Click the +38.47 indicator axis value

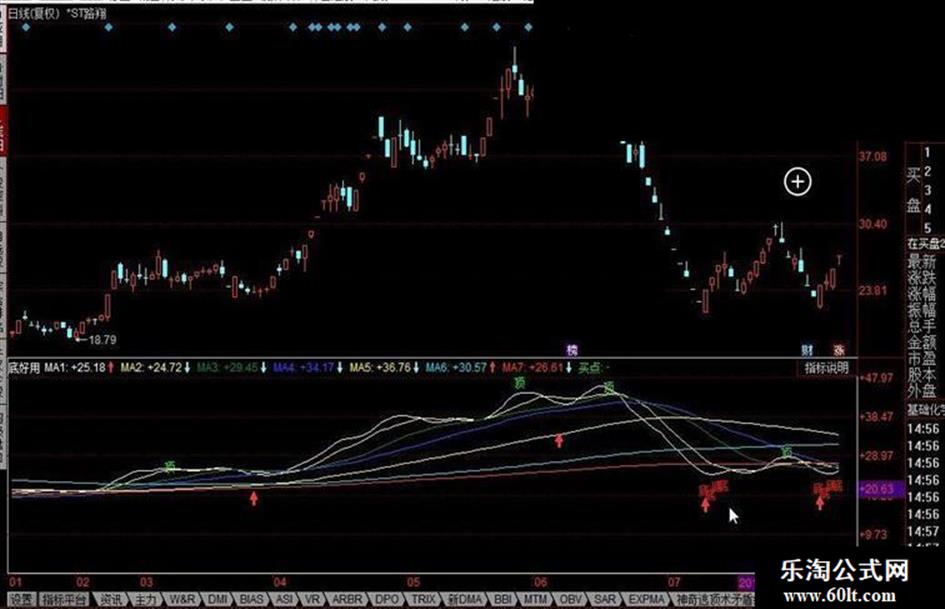coord(876,417)
